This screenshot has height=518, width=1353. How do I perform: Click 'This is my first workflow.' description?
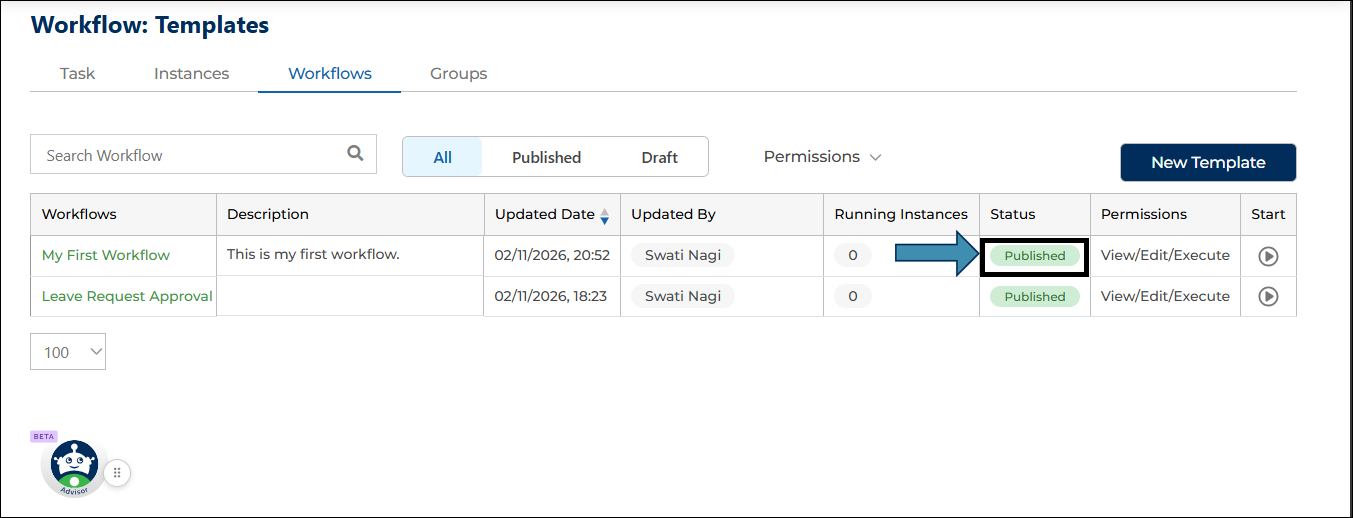pyautogui.click(x=313, y=254)
